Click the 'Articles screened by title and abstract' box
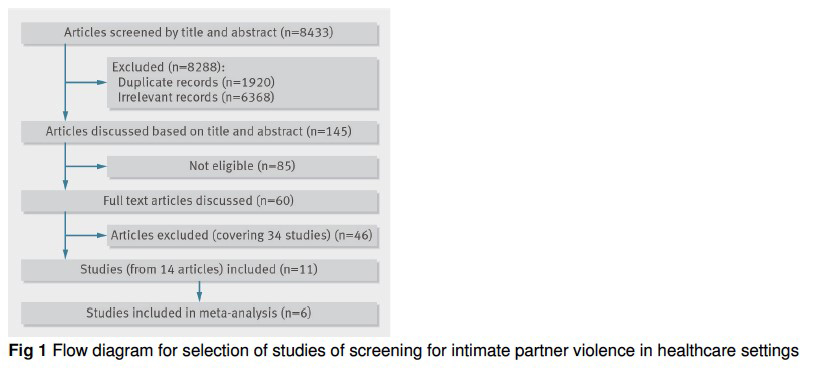This screenshot has height=374, width=815. point(199,33)
